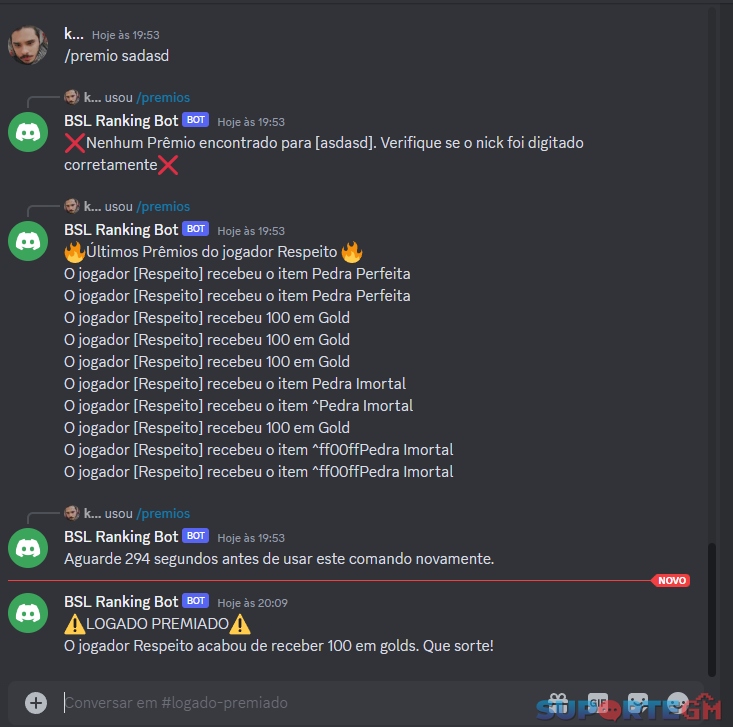
Task: Click BSL Ranking Bot name on LOGADO PREMIADO message
Action: [121, 601]
